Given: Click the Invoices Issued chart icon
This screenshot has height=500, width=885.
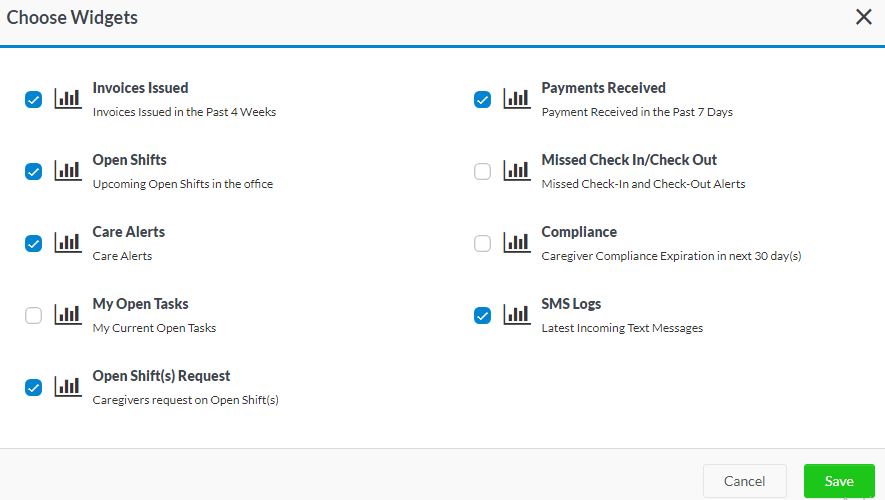Looking at the screenshot, I should pos(68,98).
